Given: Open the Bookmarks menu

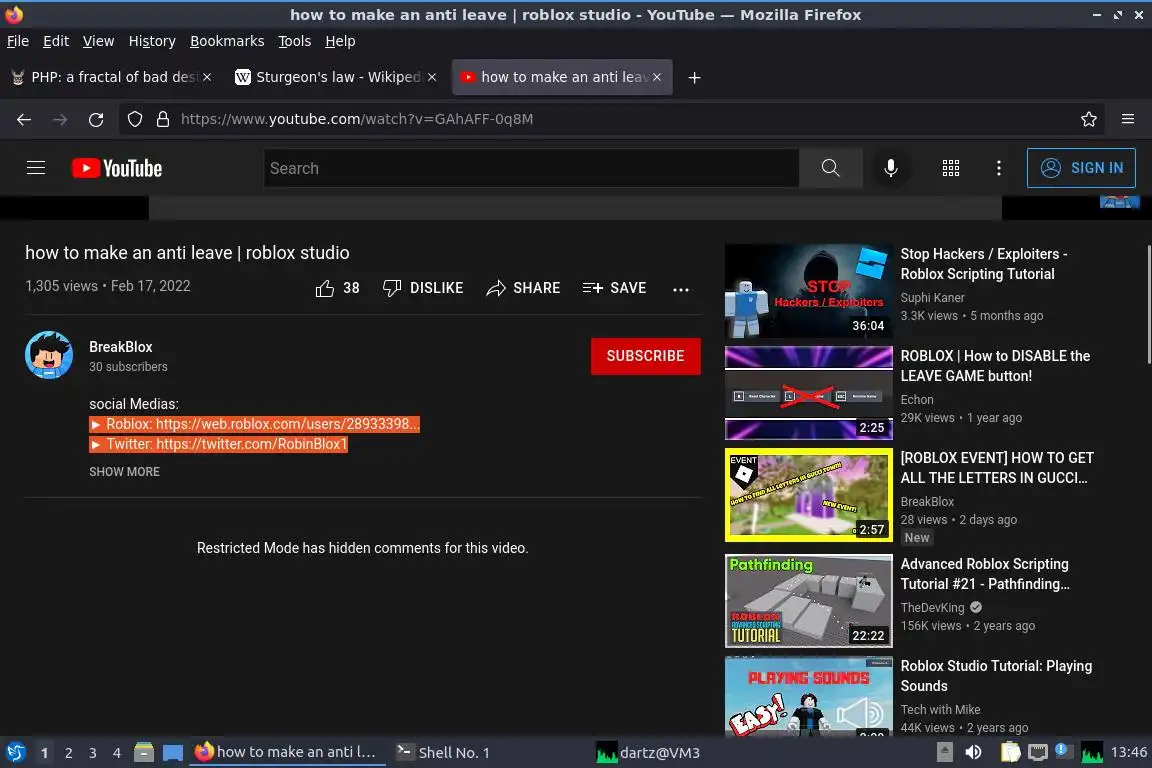Looking at the screenshot, I should point(227,41).
